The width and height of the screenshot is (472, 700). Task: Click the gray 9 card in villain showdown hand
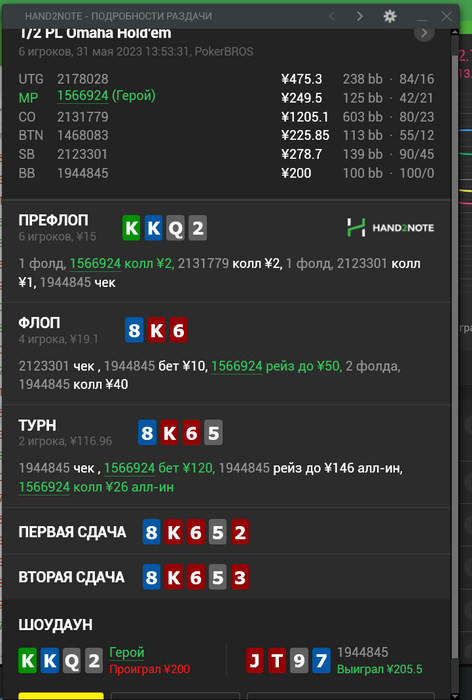pyautogui.click(x=299, y=661)
